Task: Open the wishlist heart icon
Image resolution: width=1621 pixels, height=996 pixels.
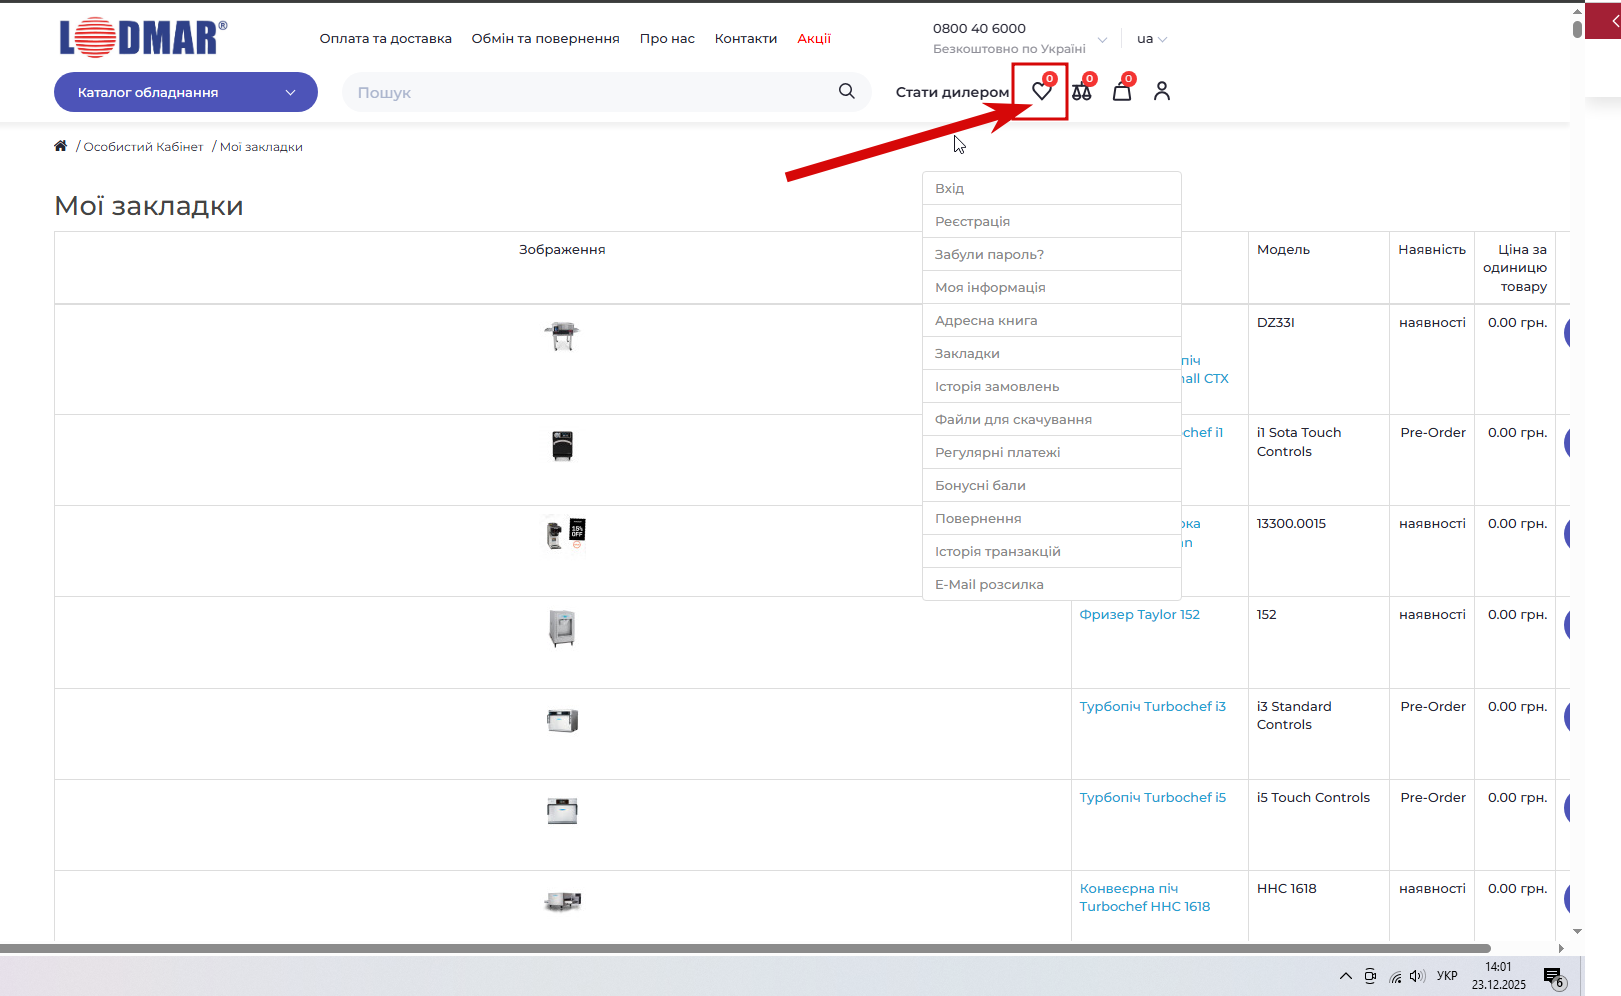Action: 1042,91
